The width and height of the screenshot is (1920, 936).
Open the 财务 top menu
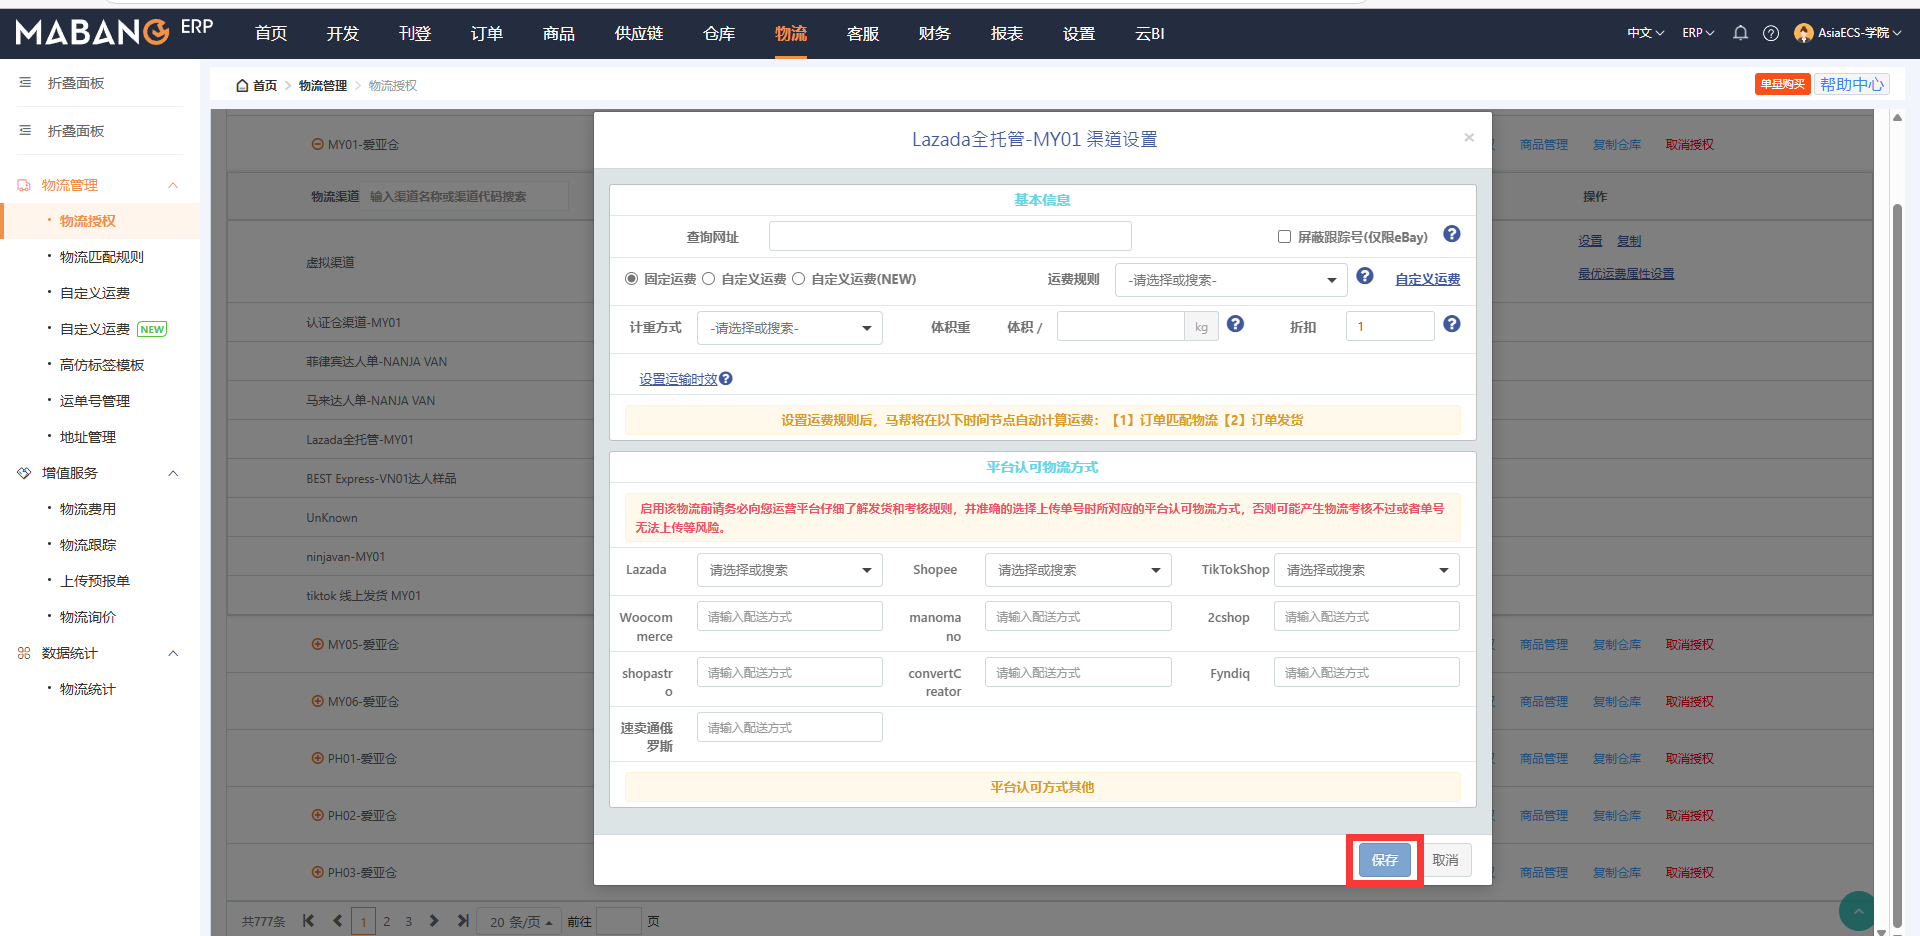[935, 34]
